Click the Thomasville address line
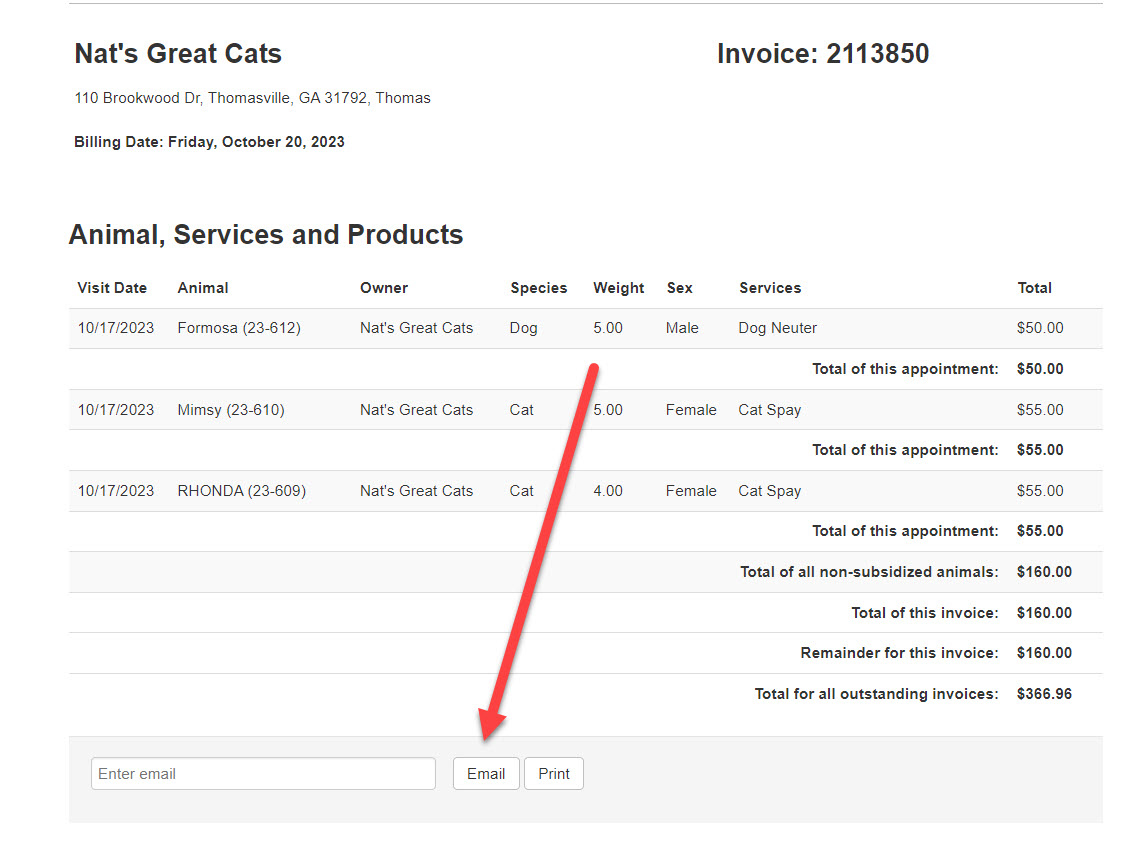The image size is (1144, 843). (252, 98)
